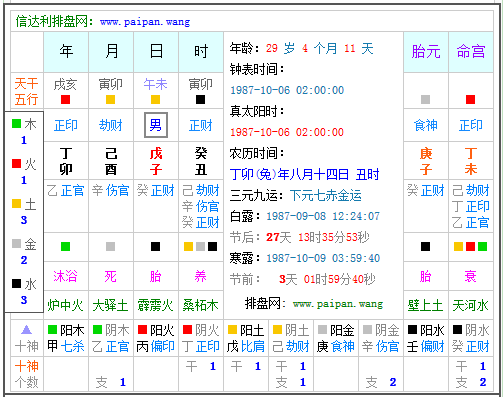Click the orange 庚子 pillar under 胎元
This screenshot has height=397, width=503.
point(426,161)
